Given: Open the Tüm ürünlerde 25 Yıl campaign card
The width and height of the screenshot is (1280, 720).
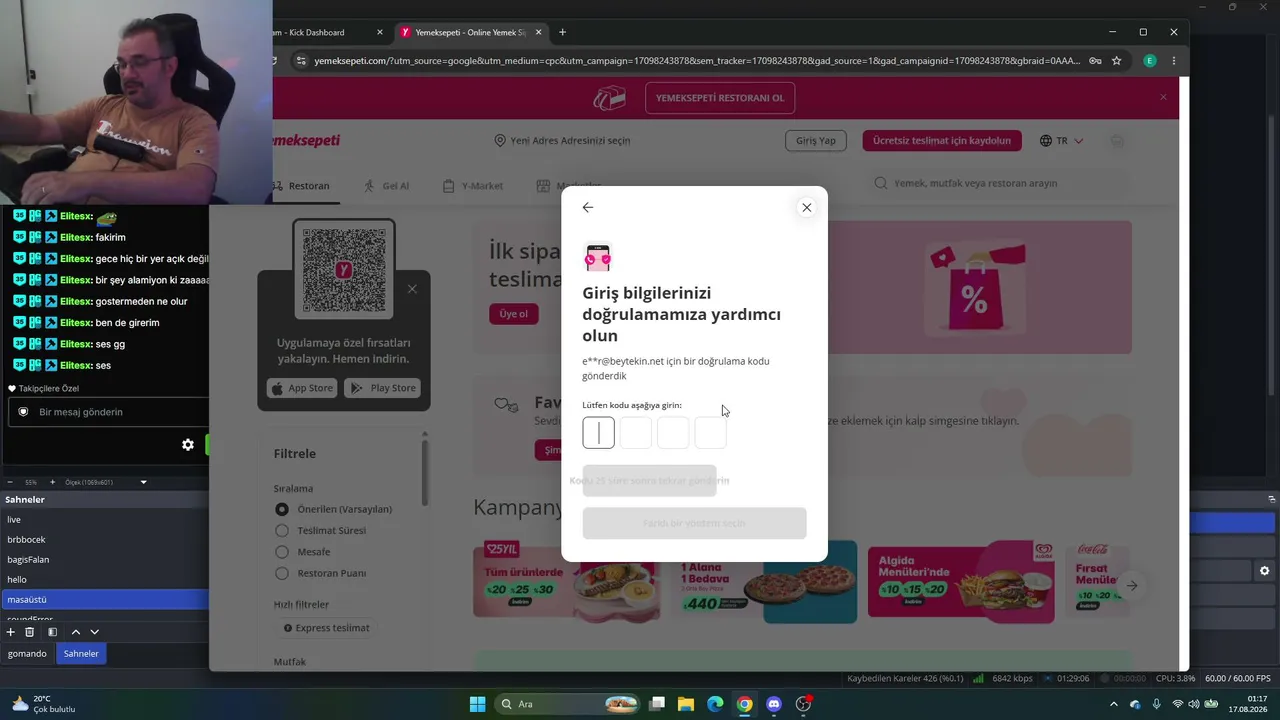Looking at the screenshot, I should [566, 581].
